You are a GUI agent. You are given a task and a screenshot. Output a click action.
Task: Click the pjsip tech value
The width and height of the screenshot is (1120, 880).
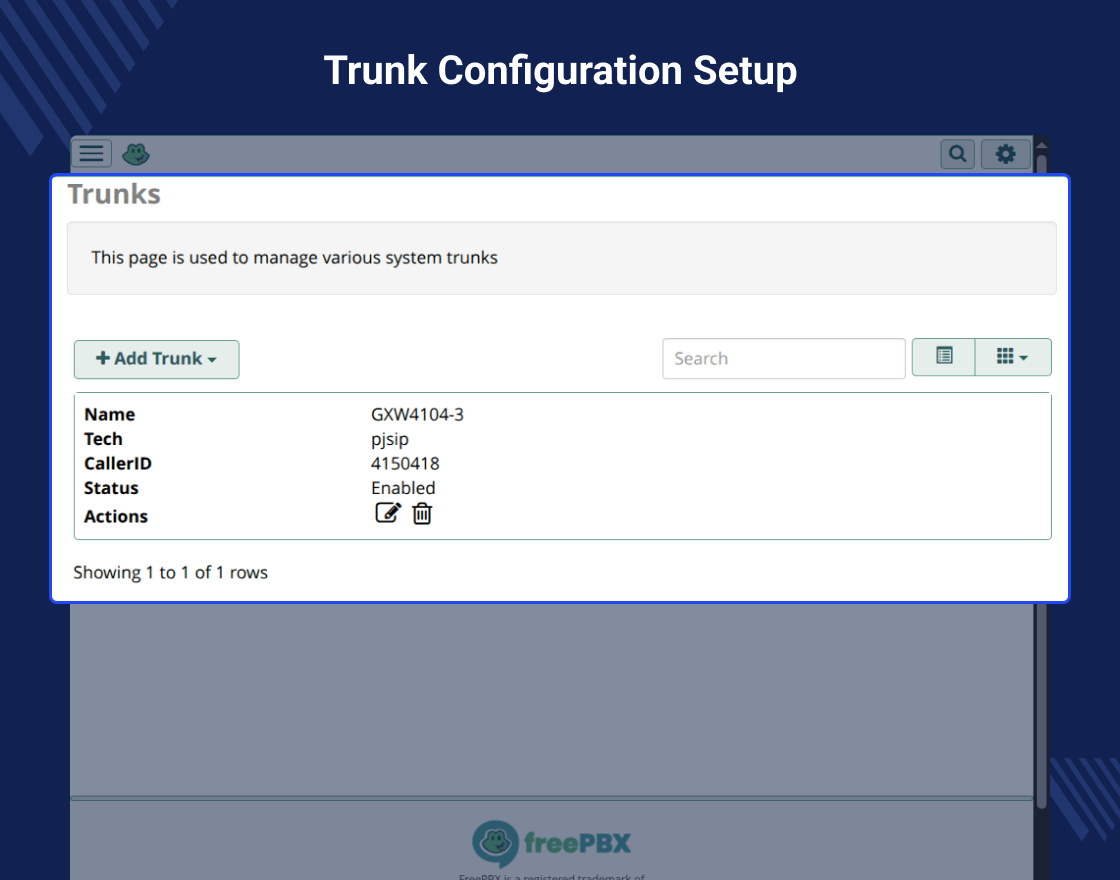[x=390, y=439]
